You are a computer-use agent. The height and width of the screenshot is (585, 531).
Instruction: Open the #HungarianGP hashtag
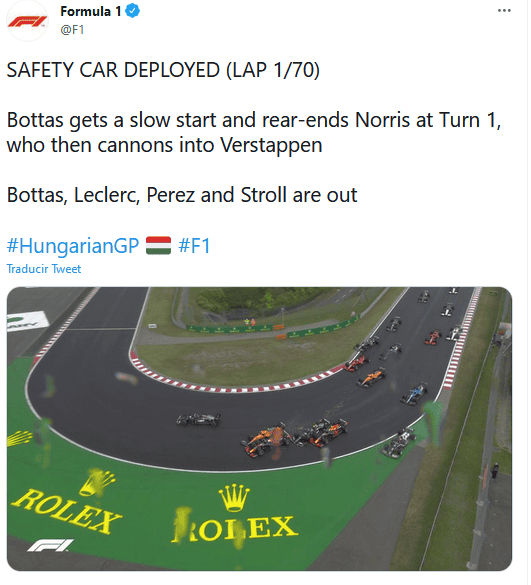pyautogui.click(x=73, y=246)
